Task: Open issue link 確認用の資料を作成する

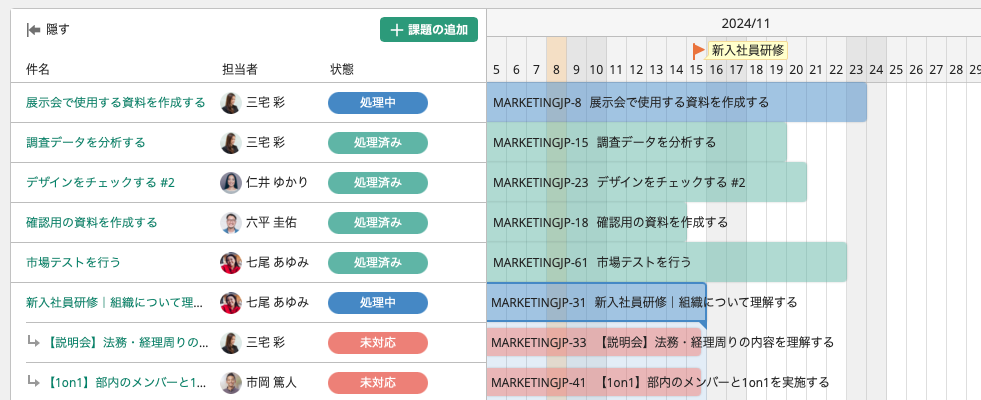Action: pos(92,223)
